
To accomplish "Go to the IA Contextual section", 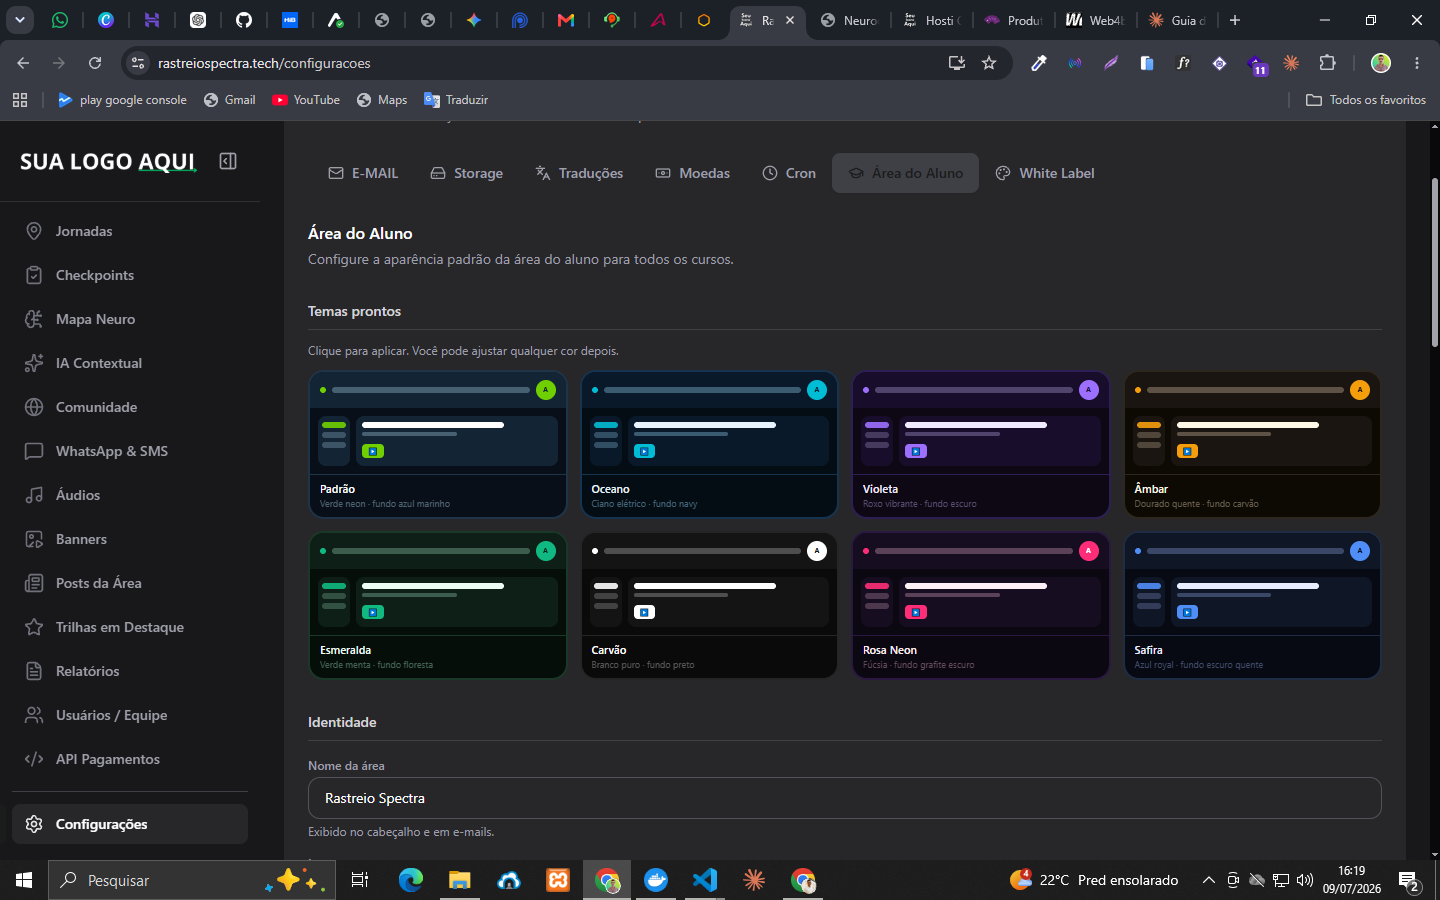I will 130,363.
